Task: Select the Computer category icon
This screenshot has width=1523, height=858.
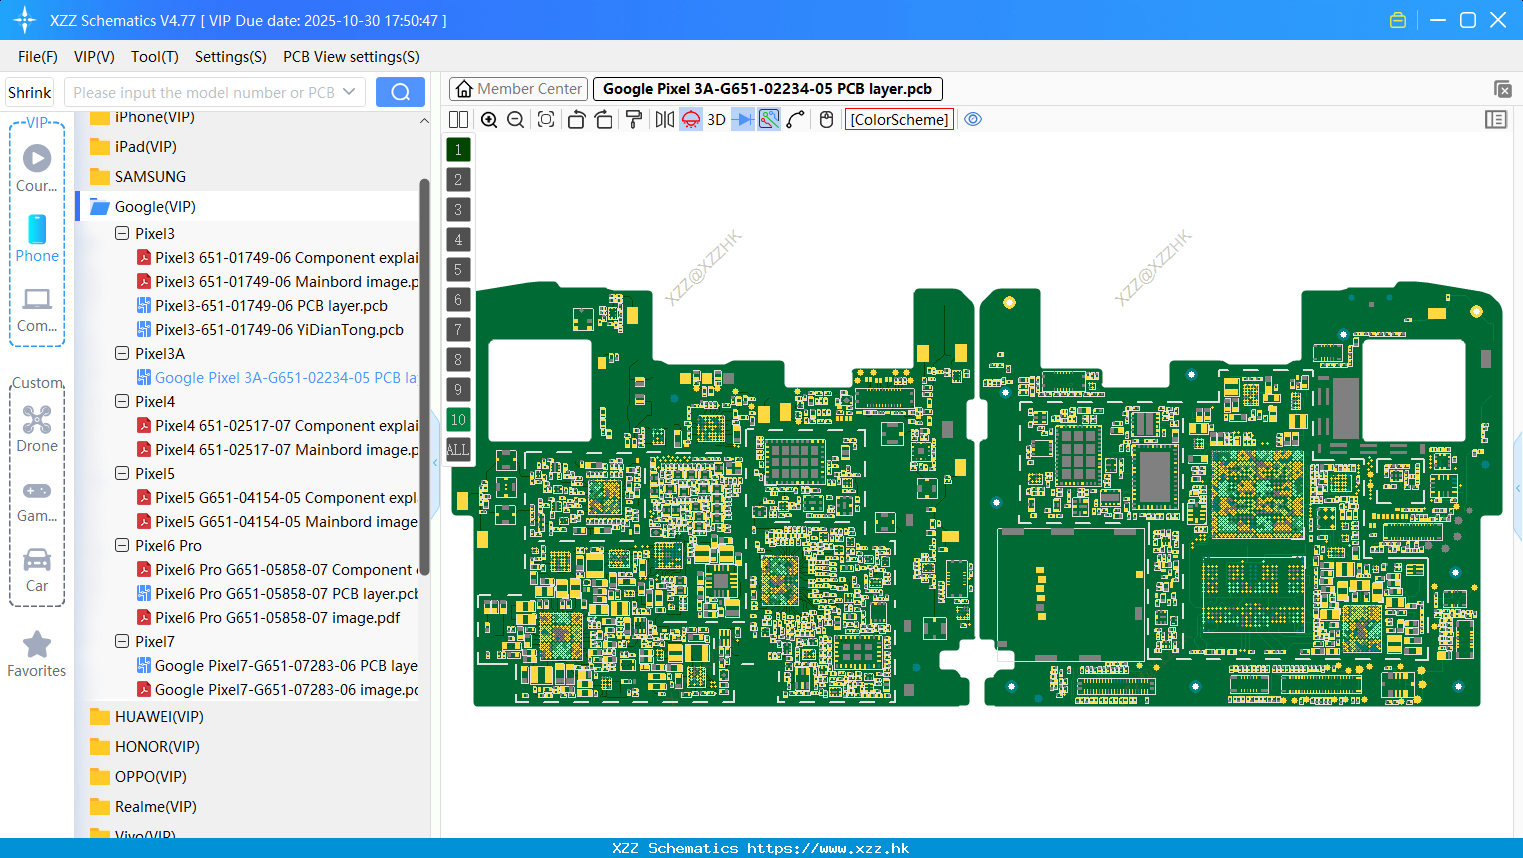Action: [x=37, y=309]
